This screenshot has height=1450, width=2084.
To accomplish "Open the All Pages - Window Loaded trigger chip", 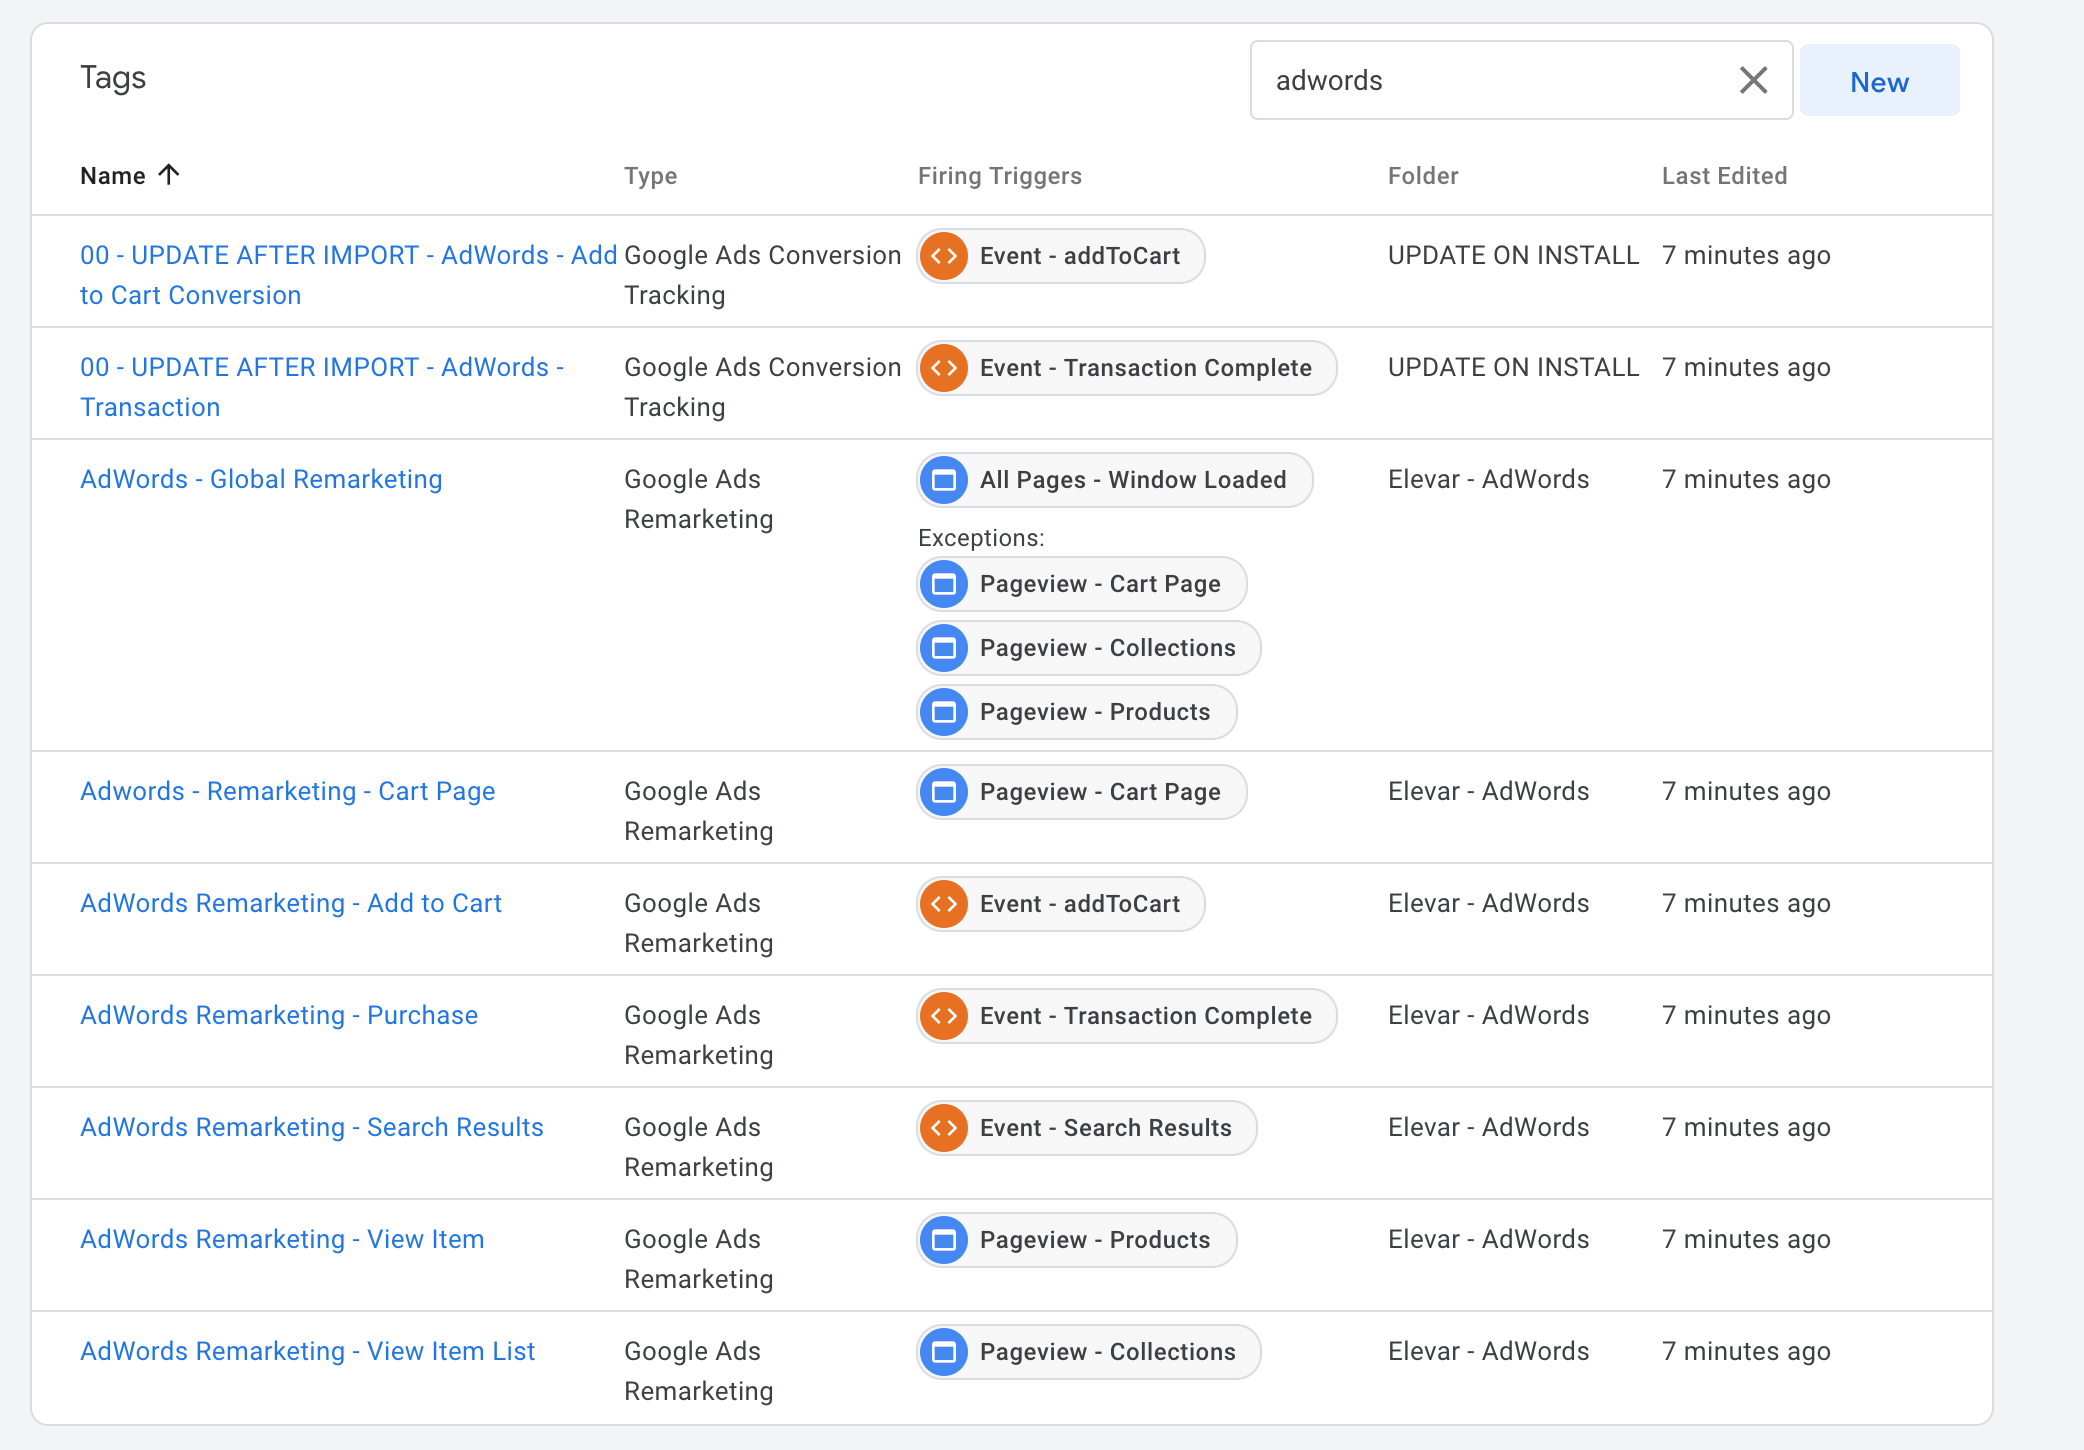I will point(1115,480).
